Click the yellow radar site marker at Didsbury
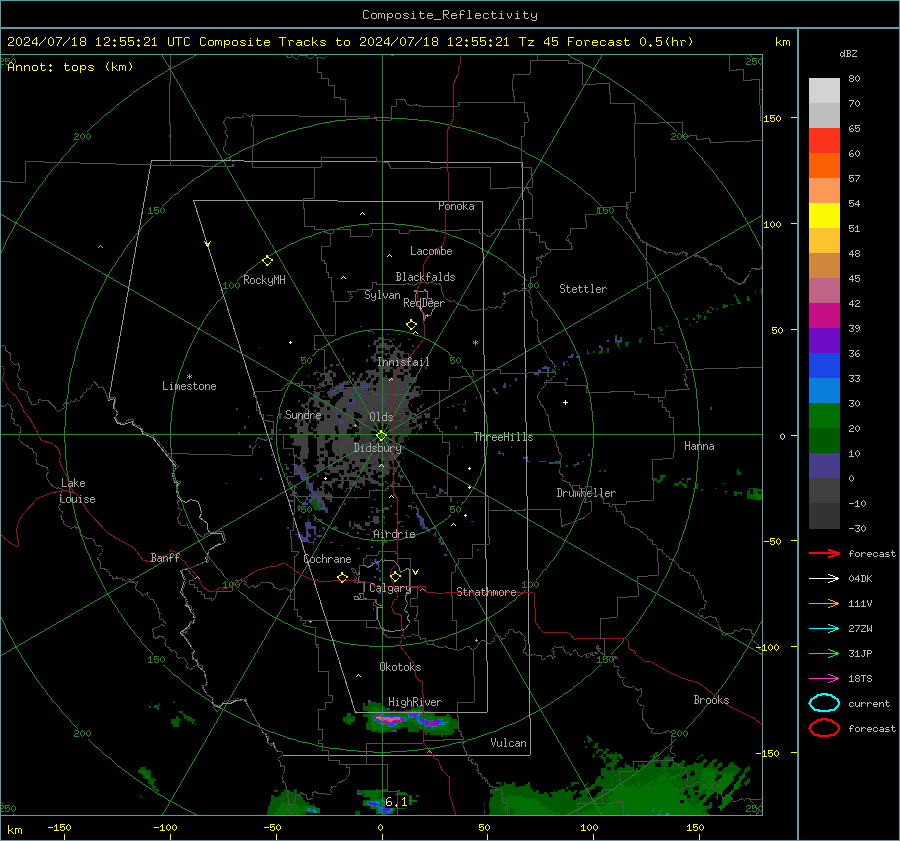 coord(381,436)
